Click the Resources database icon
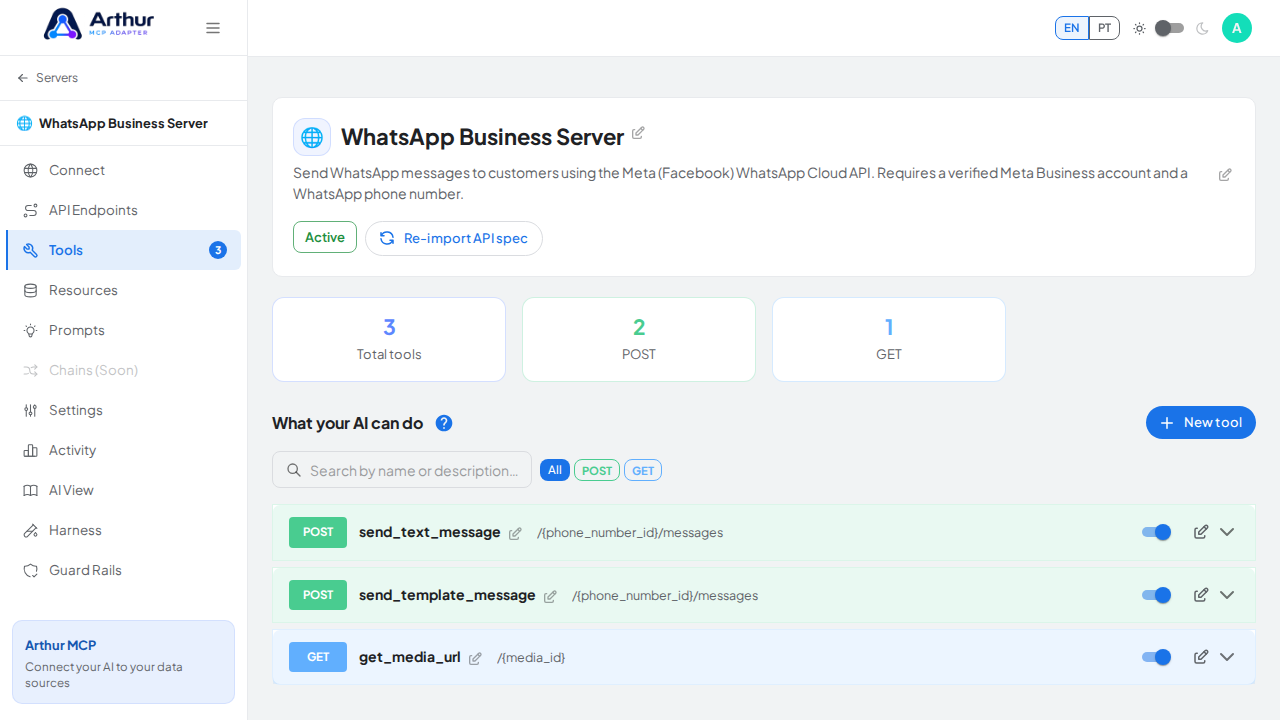 click(x=31, y=290)
